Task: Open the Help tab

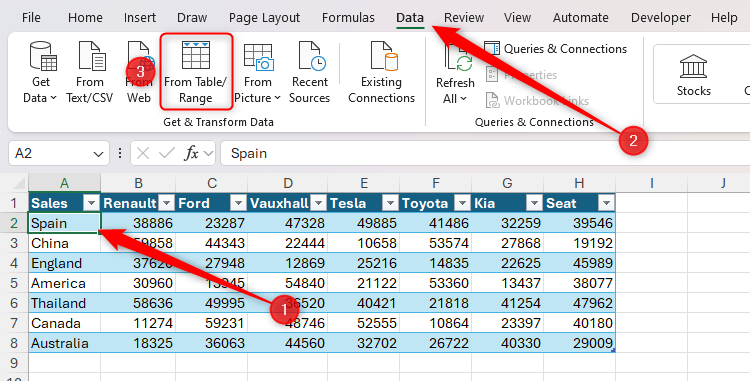Action: (x=724, y=18)
